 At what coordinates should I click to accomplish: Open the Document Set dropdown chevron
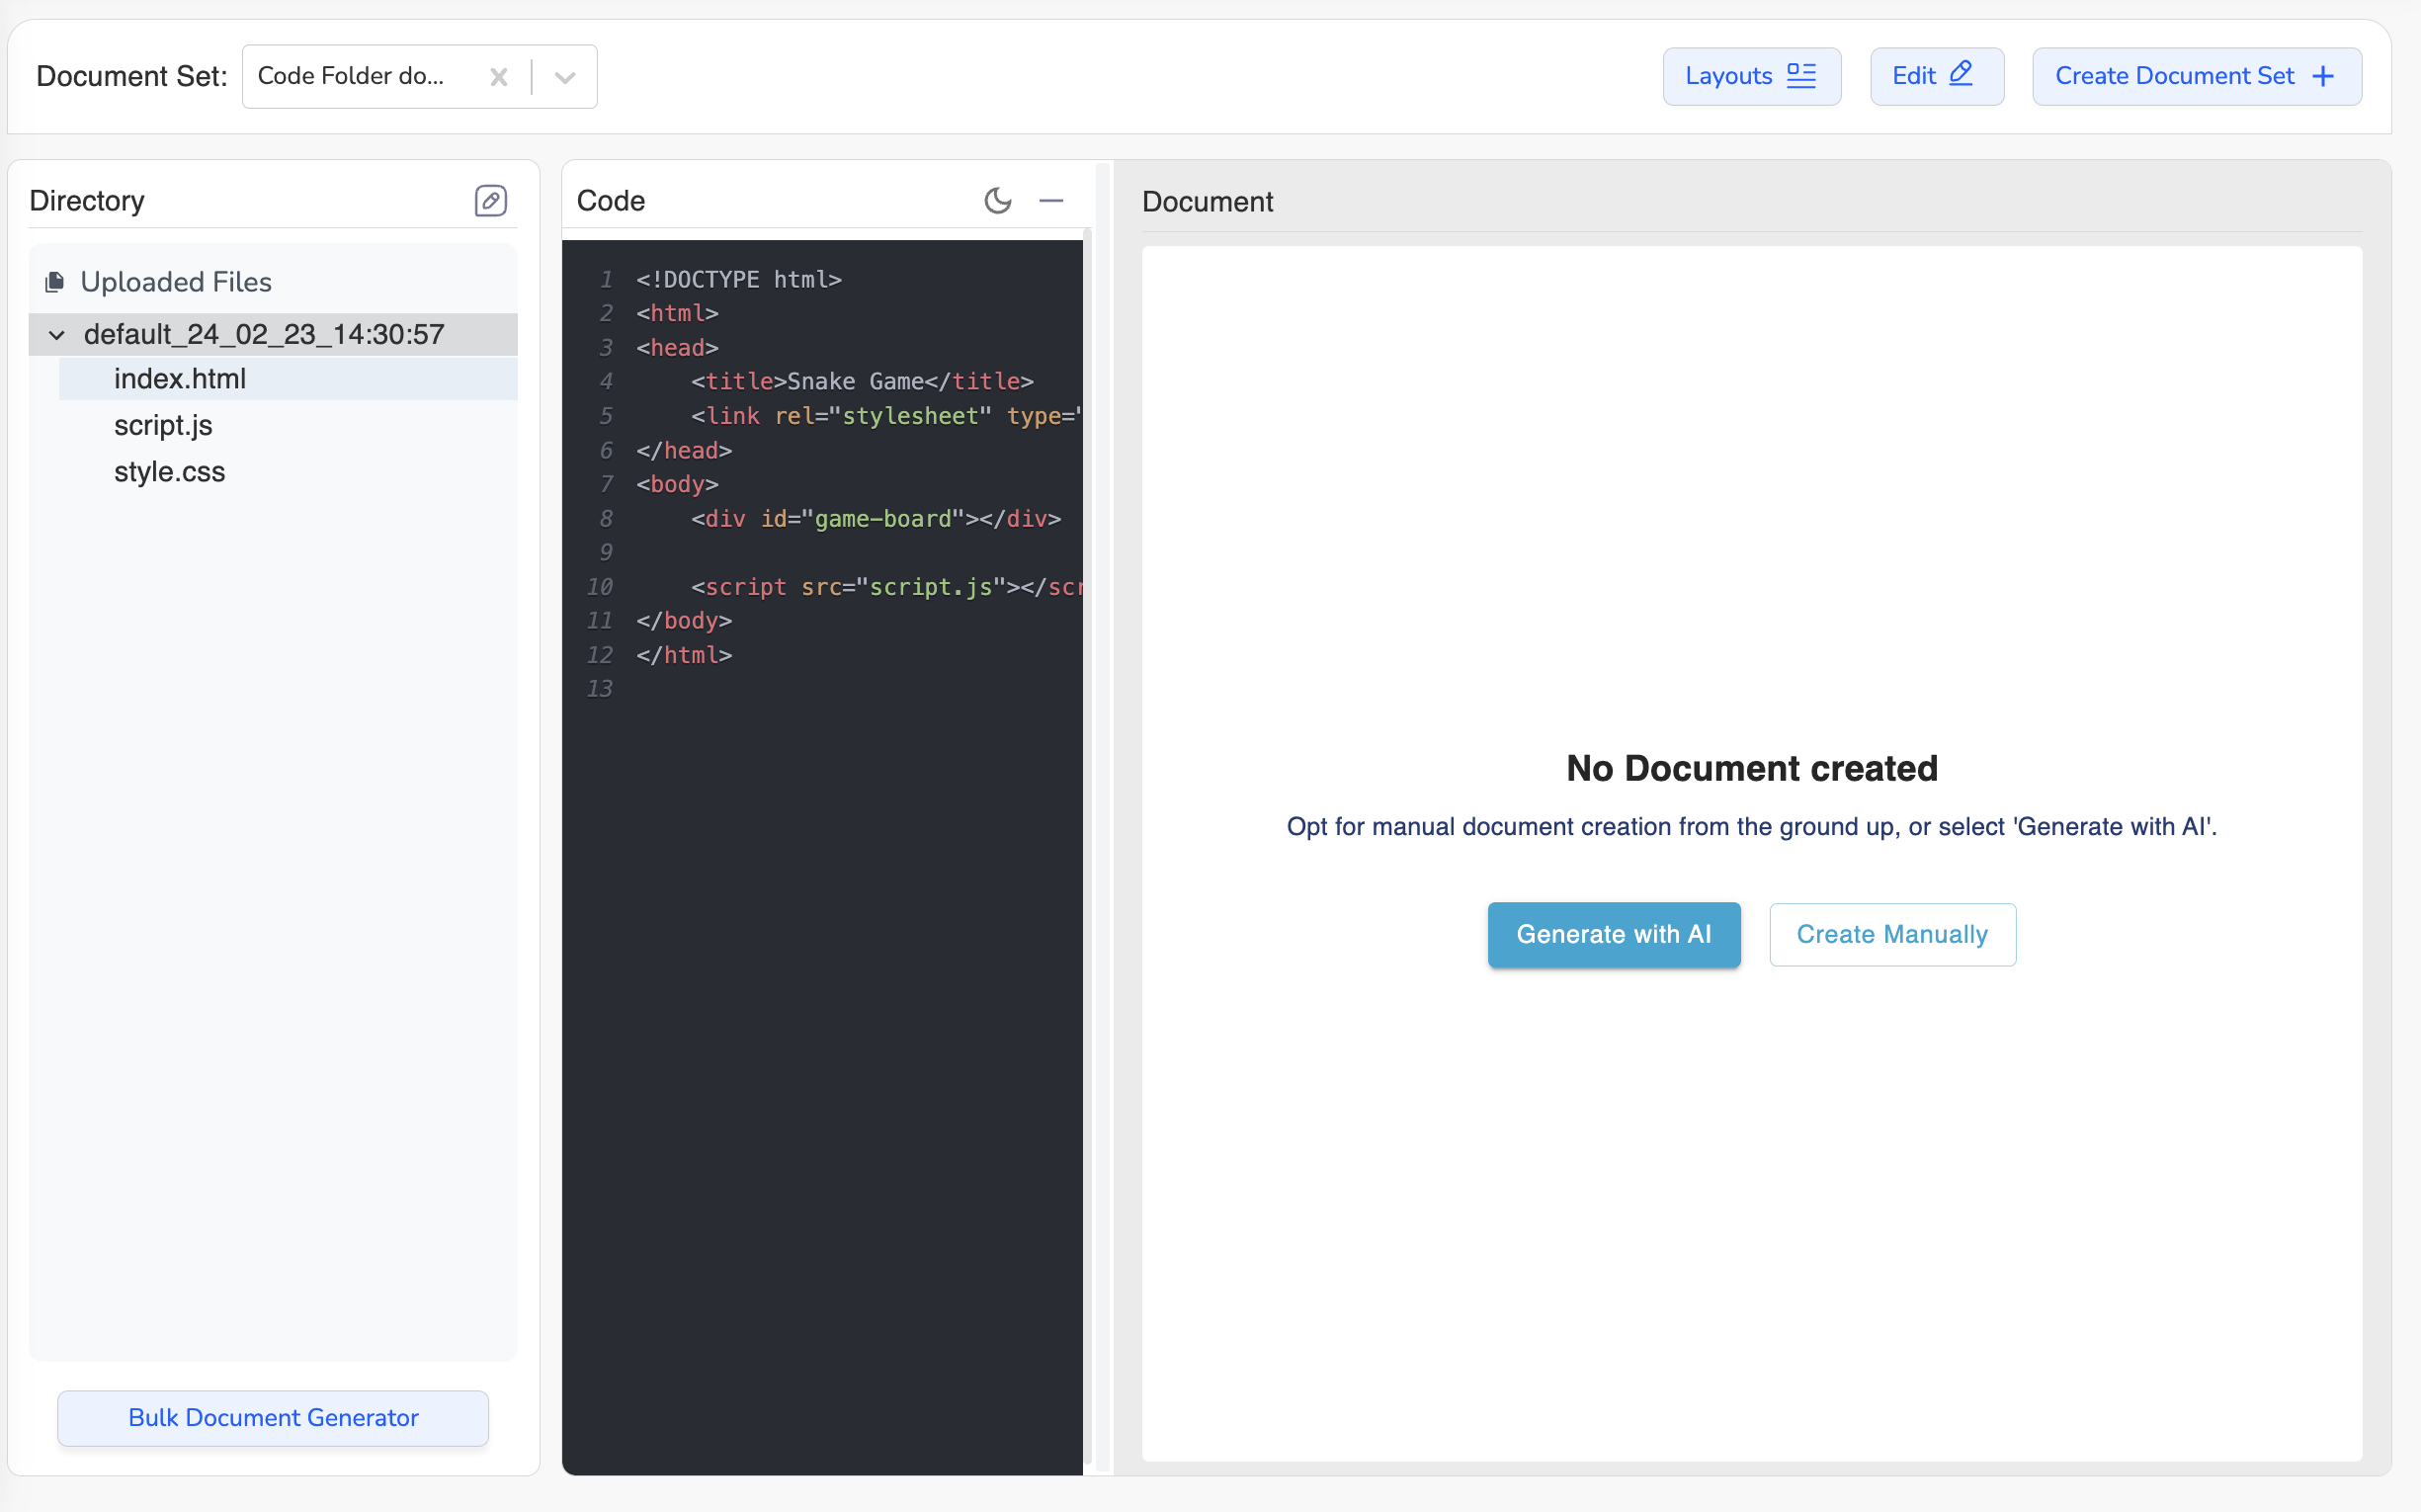[565, 77]
